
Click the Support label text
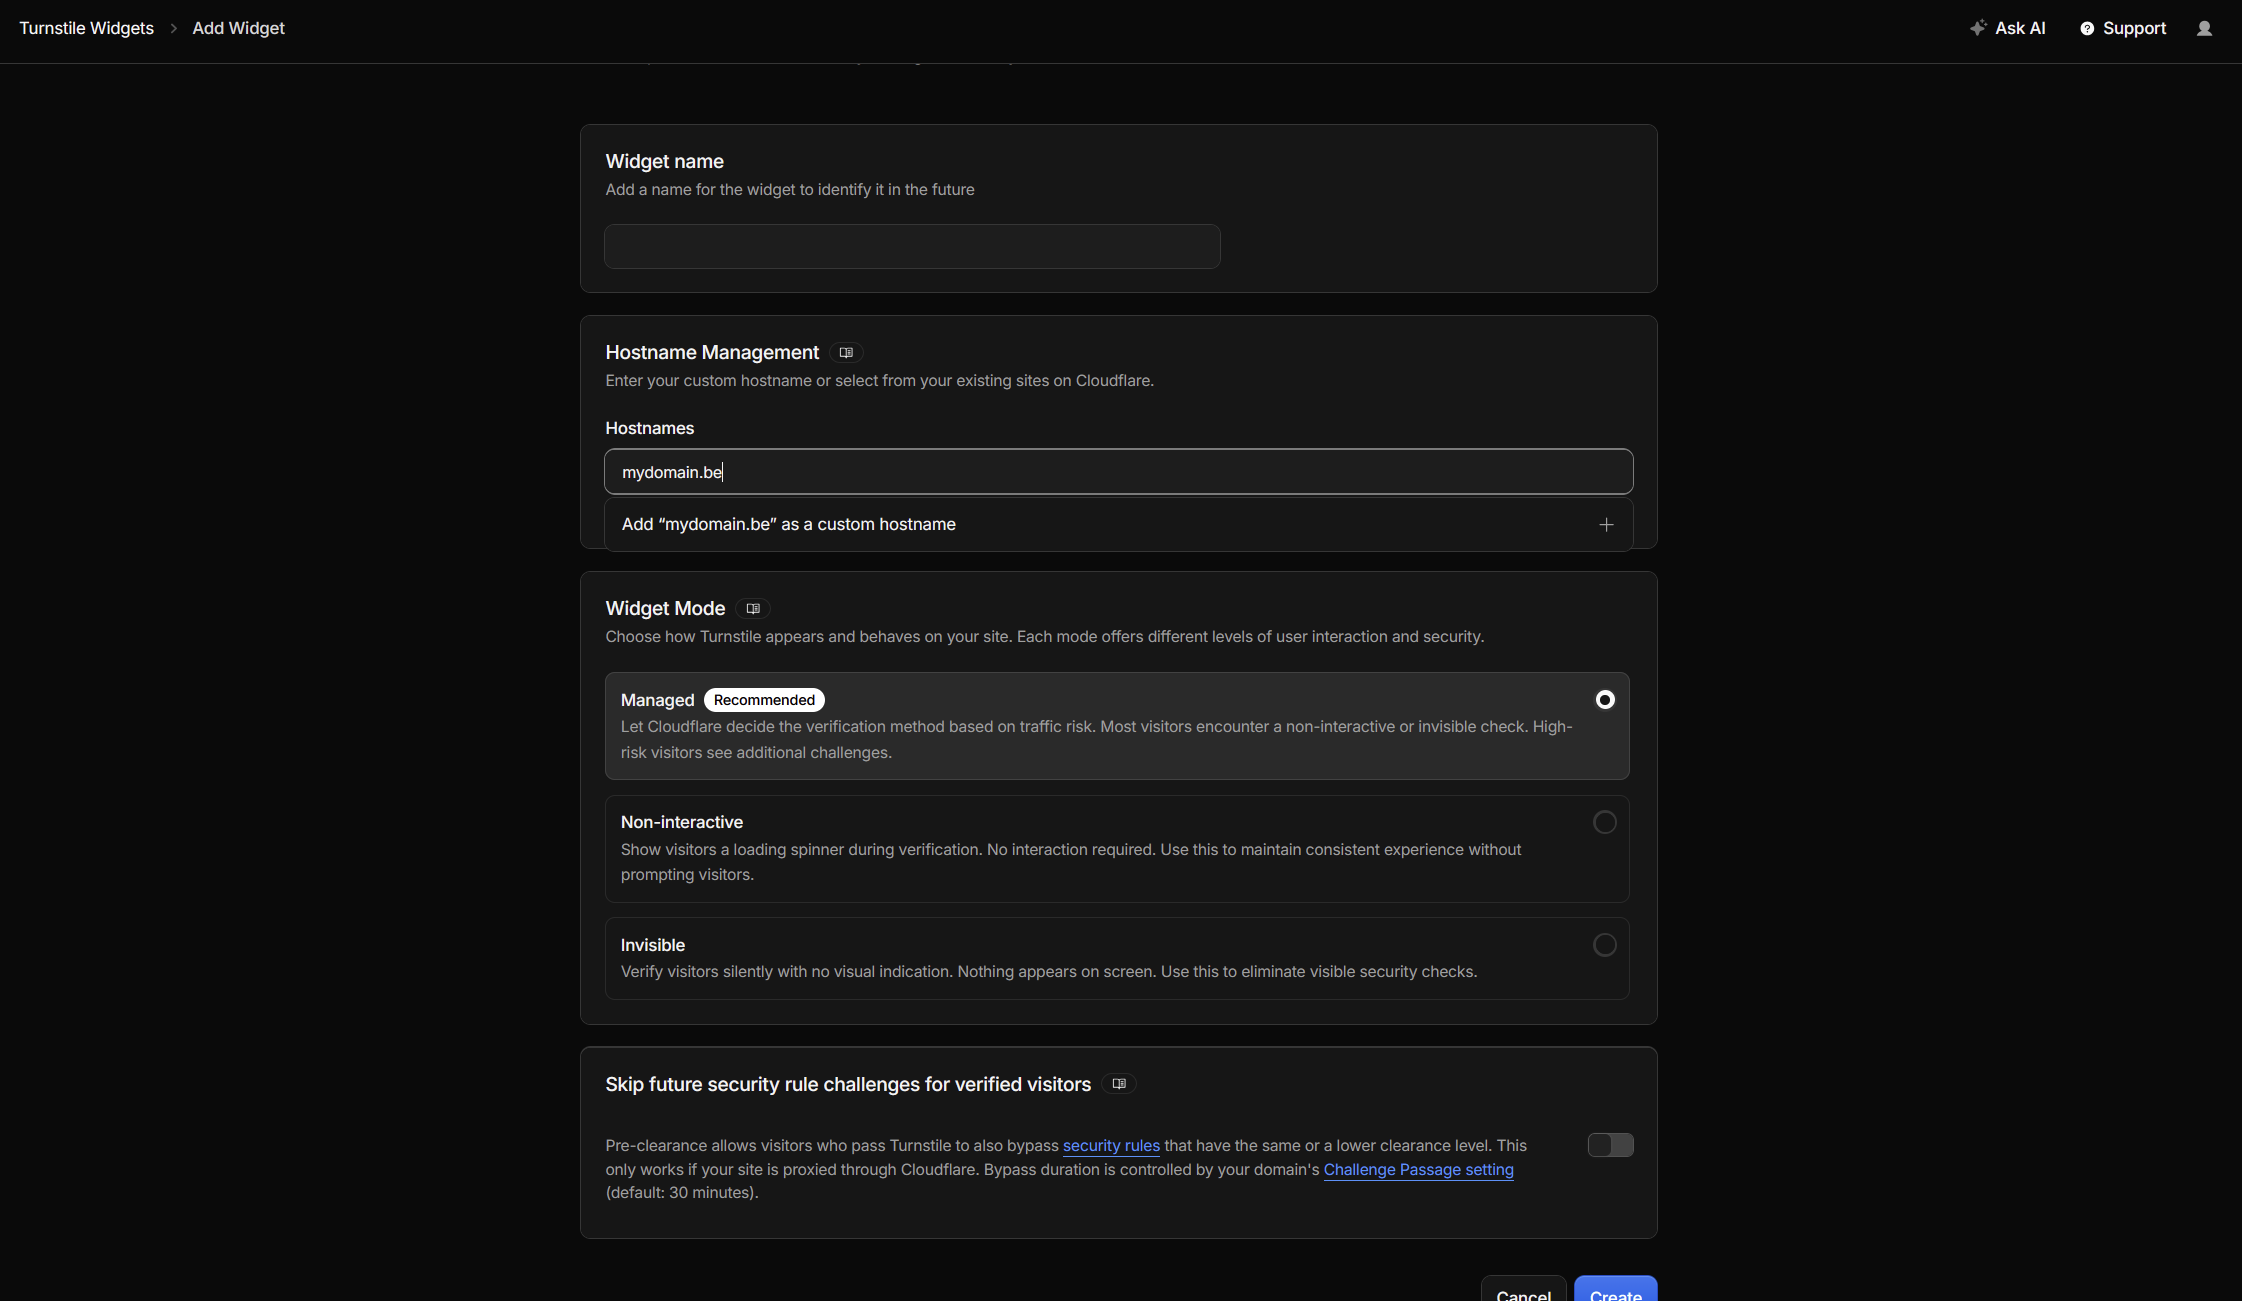[2134, 28]
